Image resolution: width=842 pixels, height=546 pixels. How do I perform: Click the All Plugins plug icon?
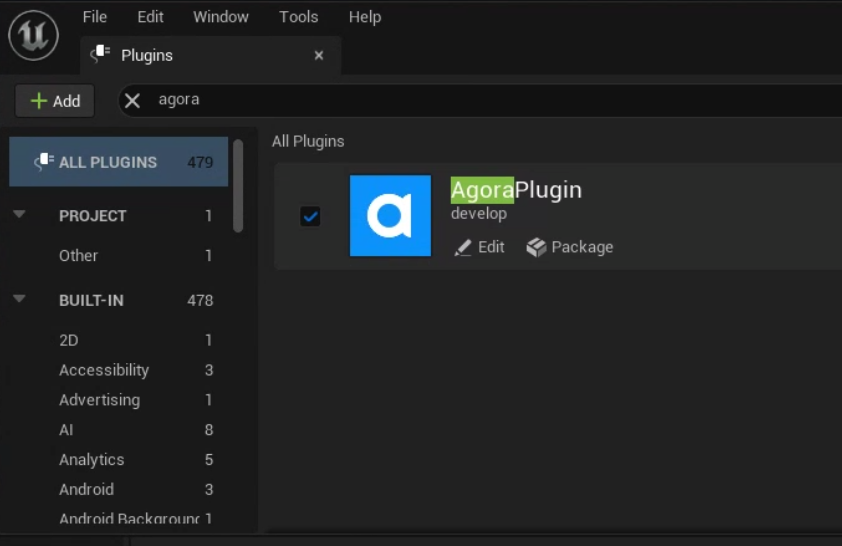[x=44, y=162]
